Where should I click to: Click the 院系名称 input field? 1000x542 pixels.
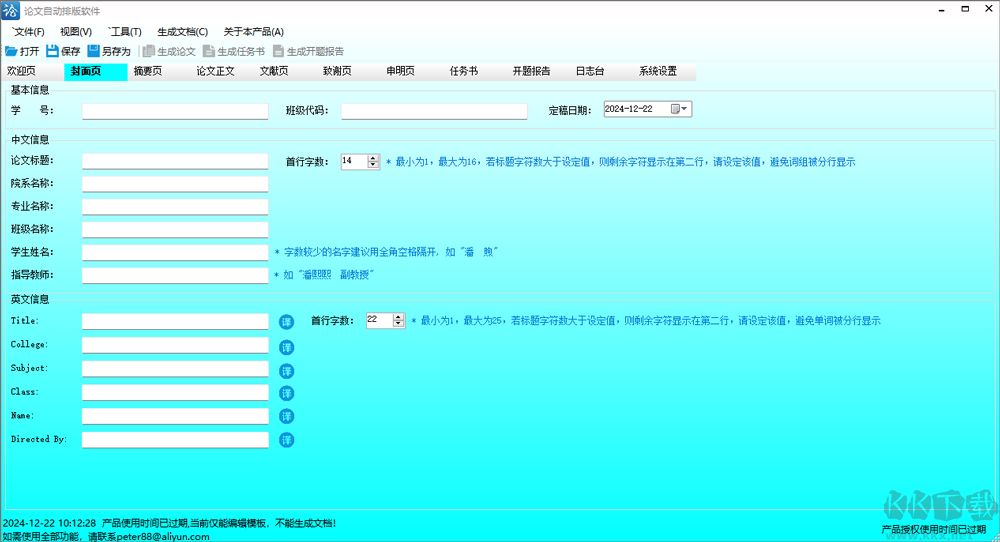coord(175,184)
